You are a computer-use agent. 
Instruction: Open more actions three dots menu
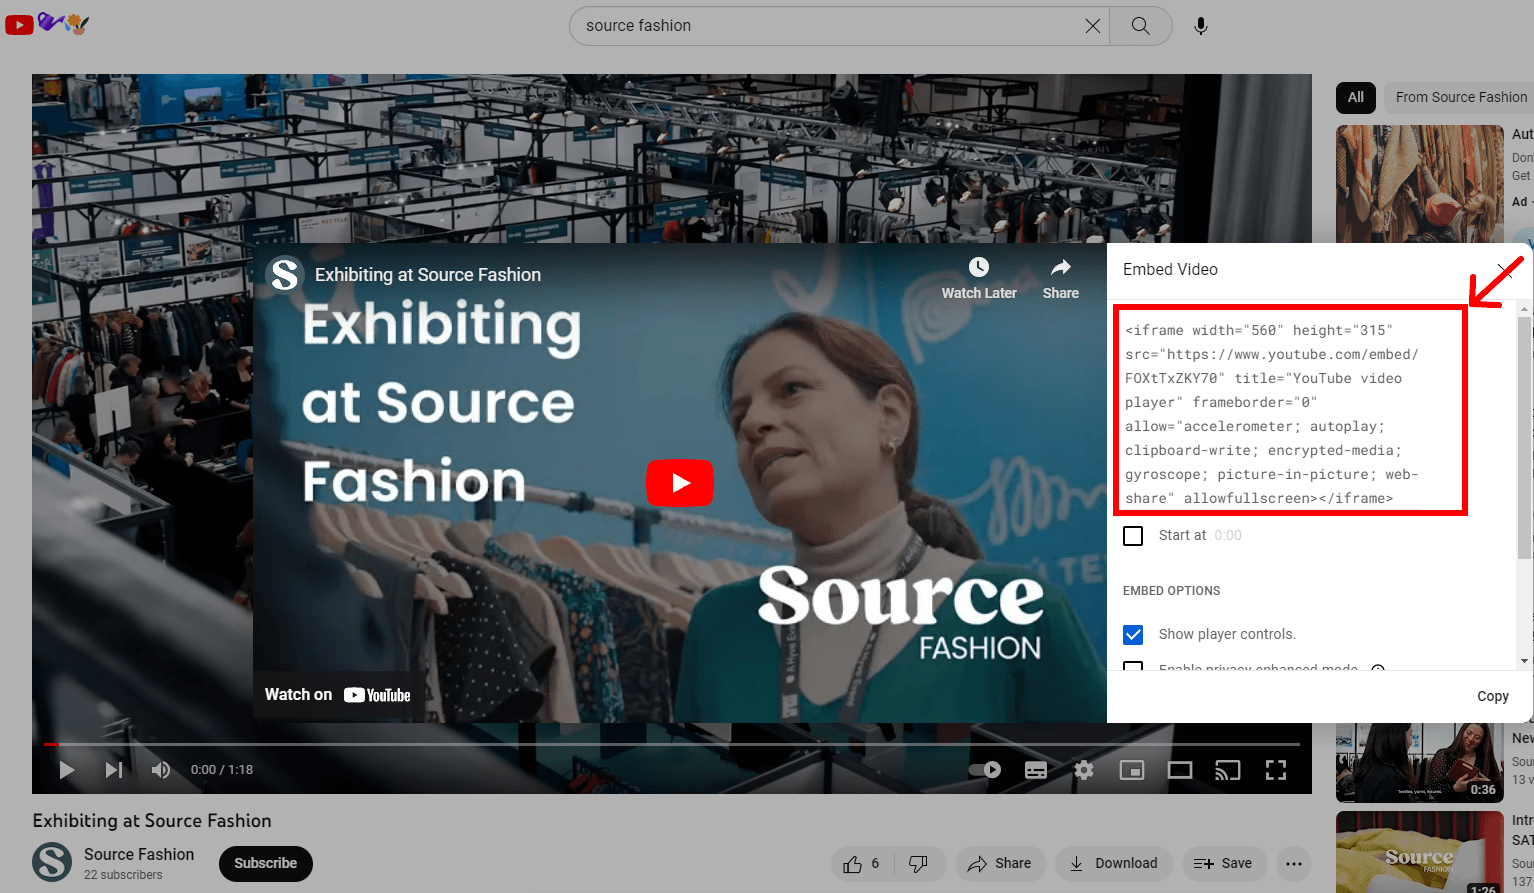(x=1294, y=863)
